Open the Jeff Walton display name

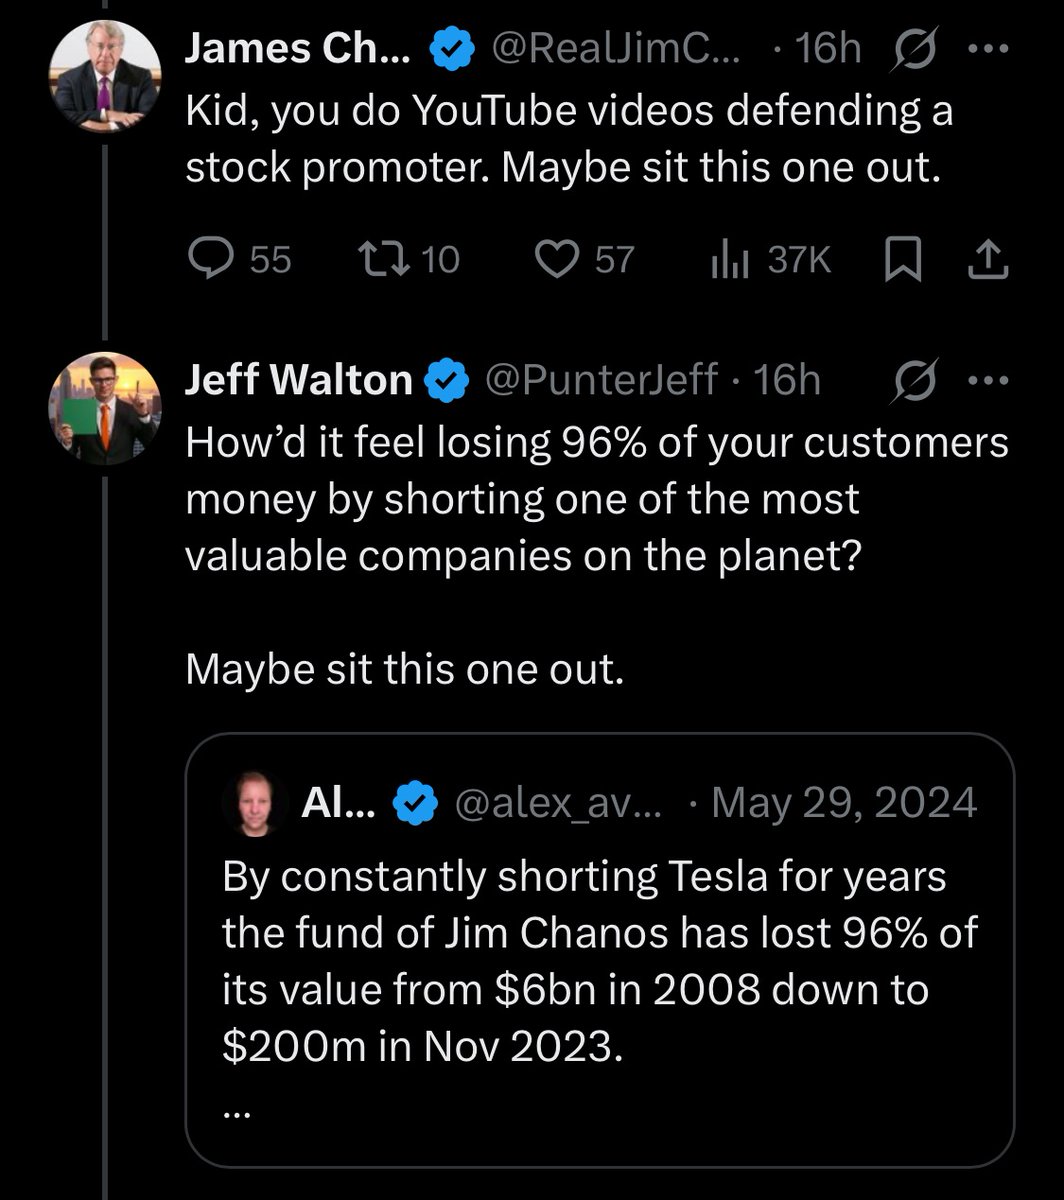click(299, 380)
